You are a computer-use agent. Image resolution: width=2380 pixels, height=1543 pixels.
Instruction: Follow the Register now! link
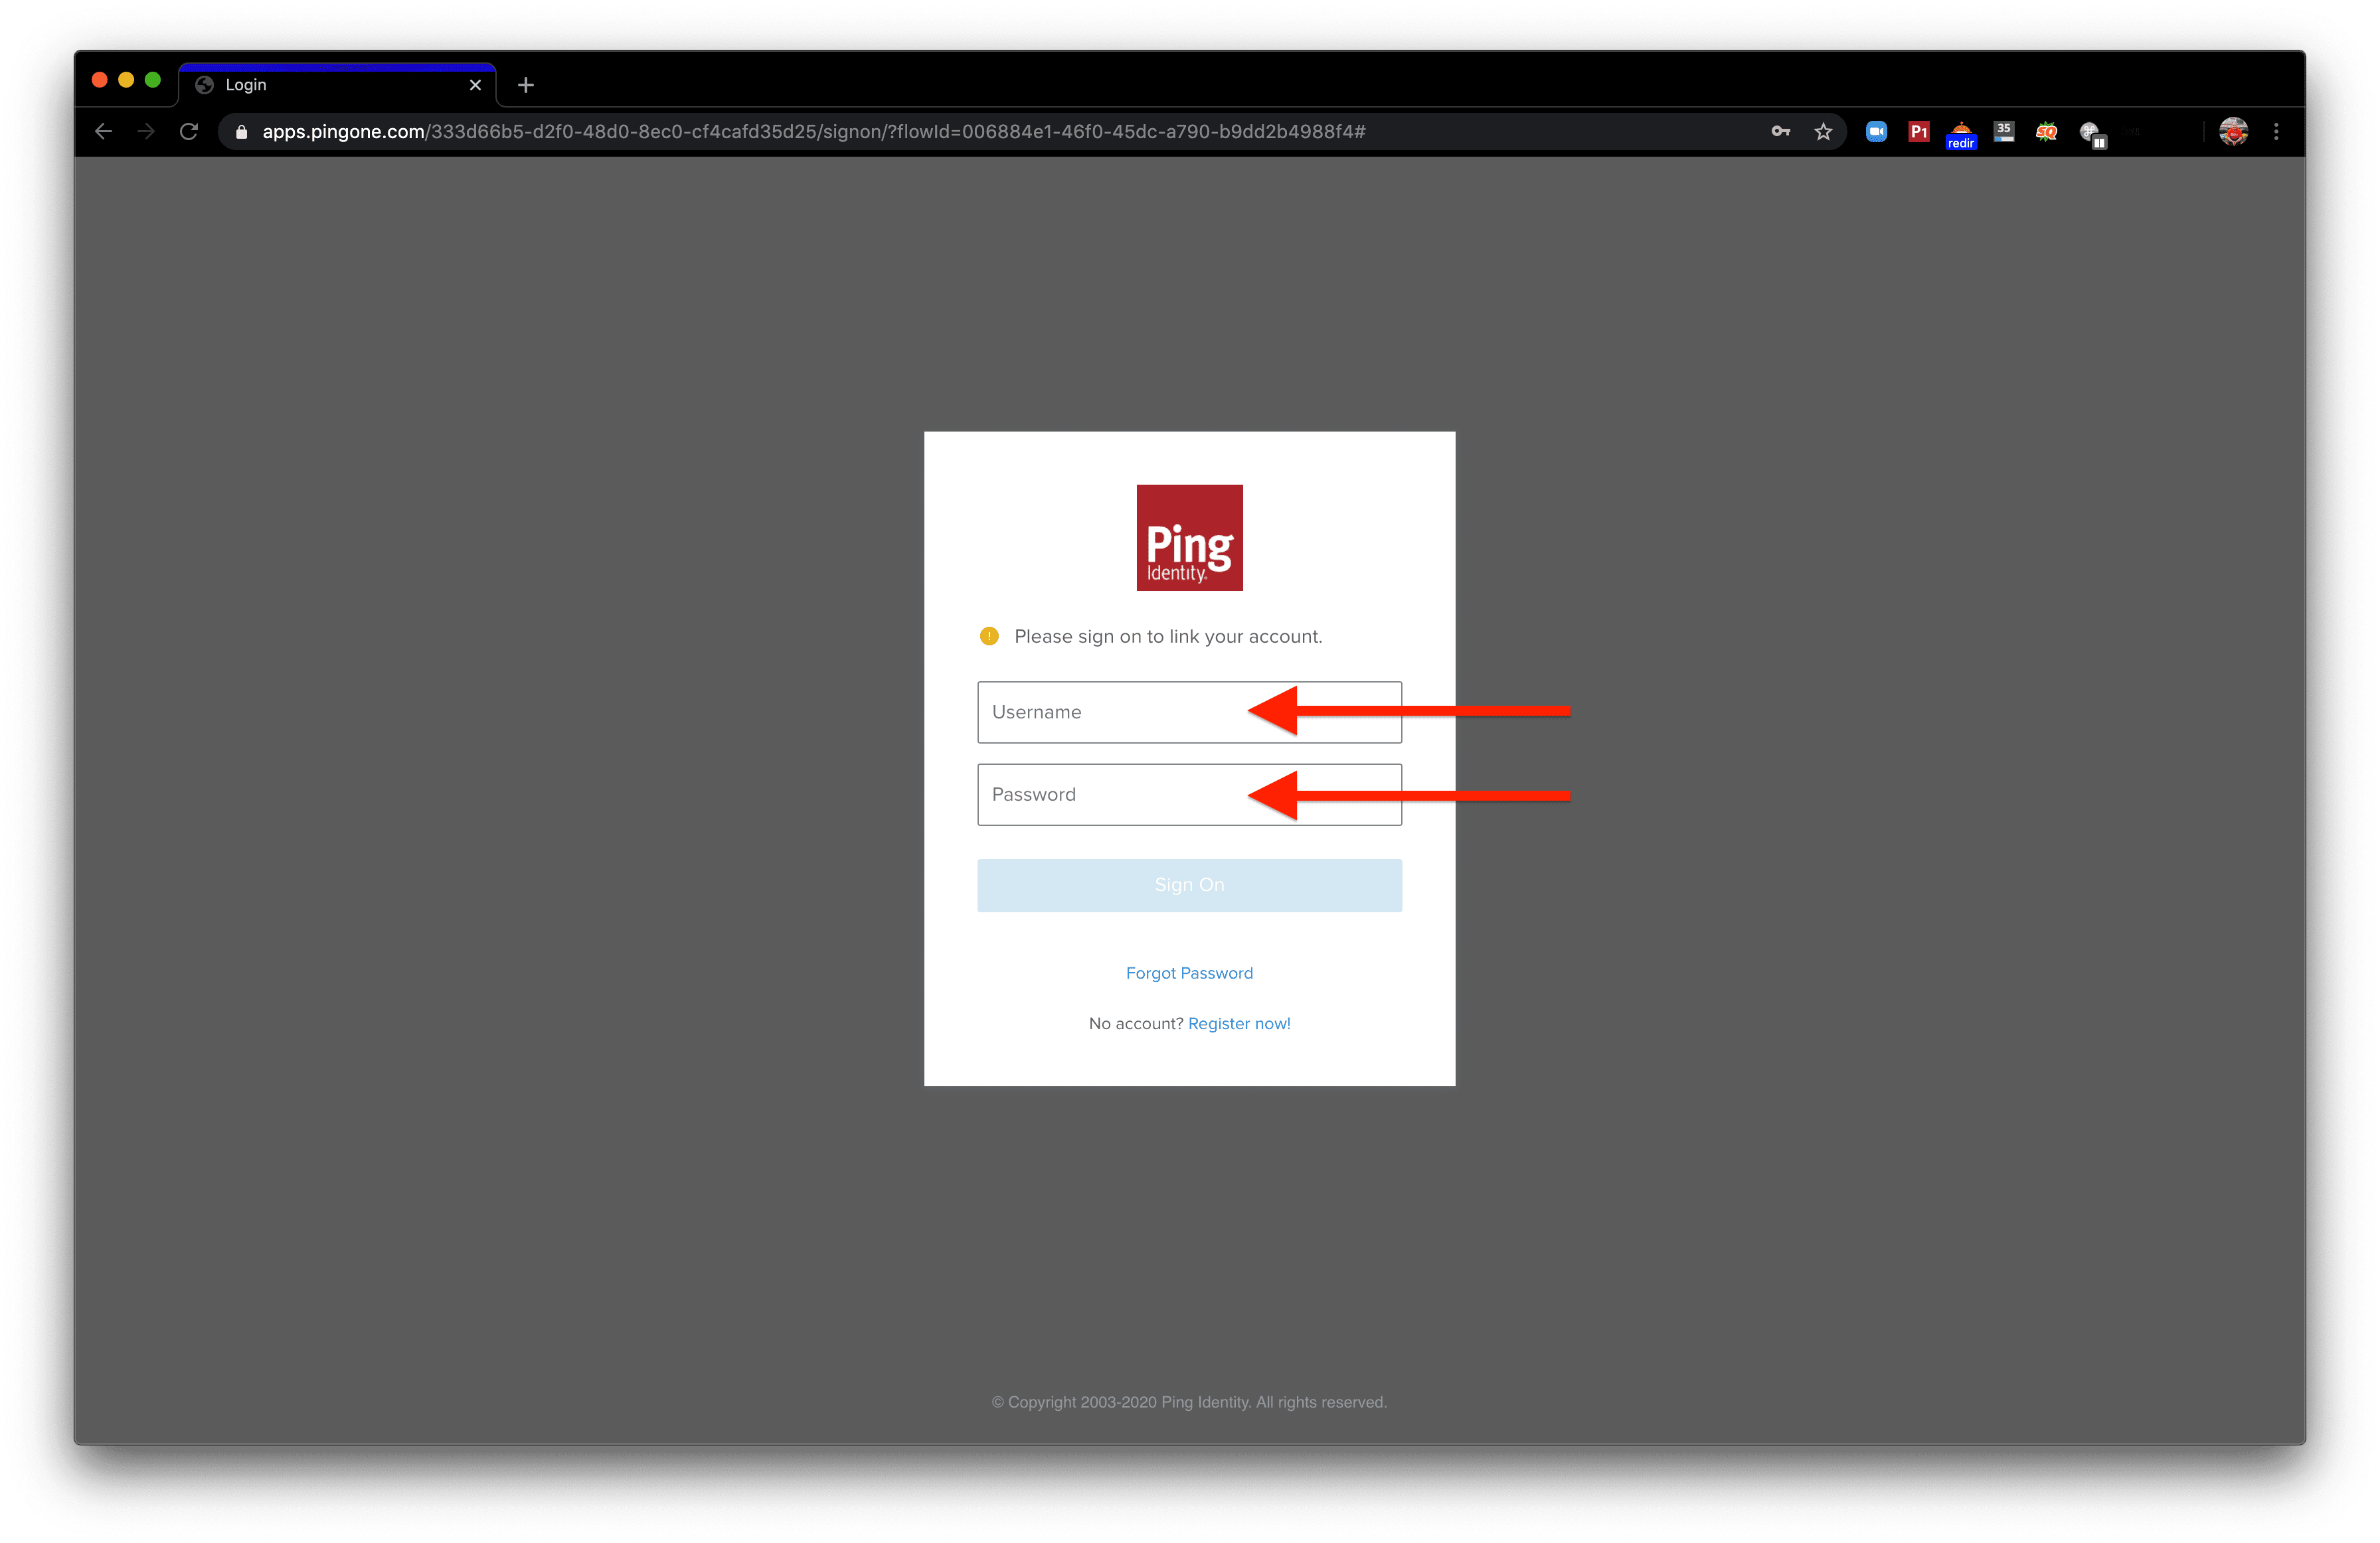[x=1239, y=1023]
